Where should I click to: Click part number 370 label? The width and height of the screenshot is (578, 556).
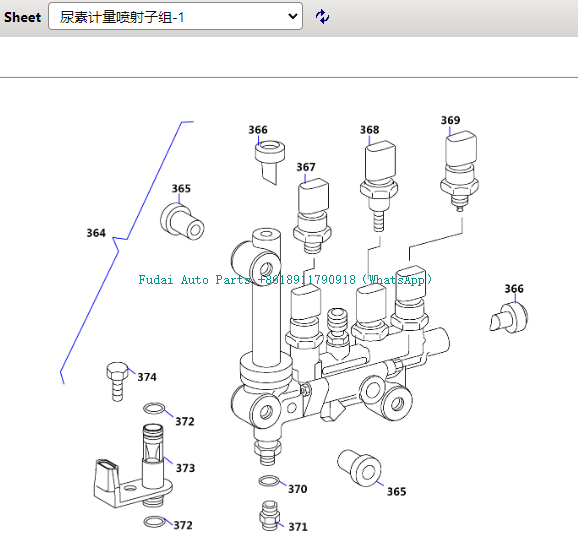coord(297,489)
